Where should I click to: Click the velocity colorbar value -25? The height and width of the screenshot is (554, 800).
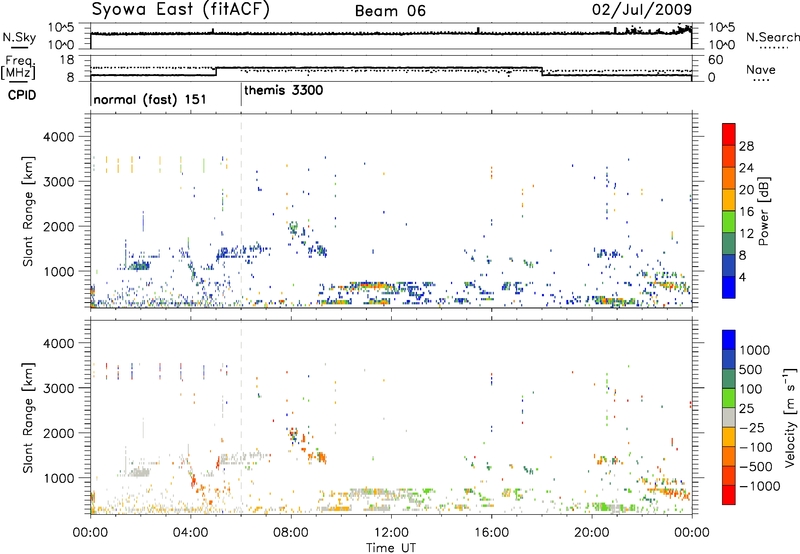tap(753, 427)
